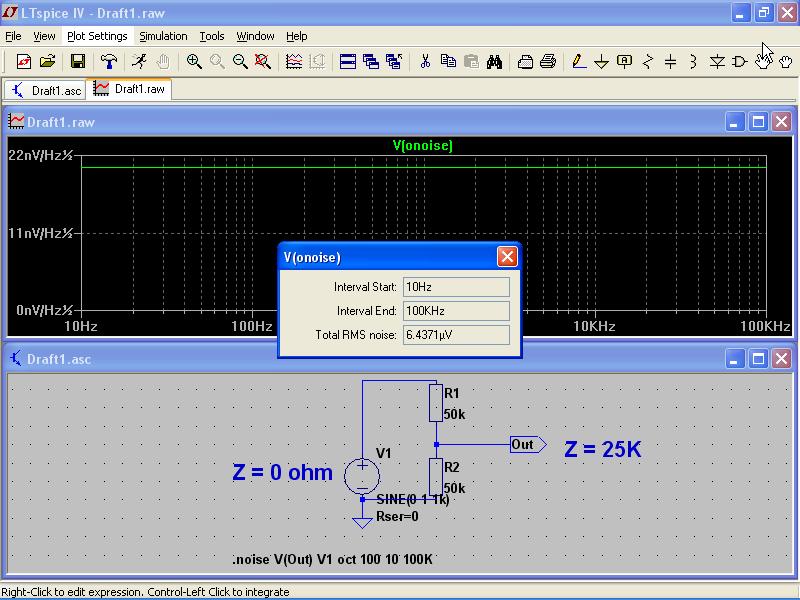Click resistor R1 symbol

436,403
